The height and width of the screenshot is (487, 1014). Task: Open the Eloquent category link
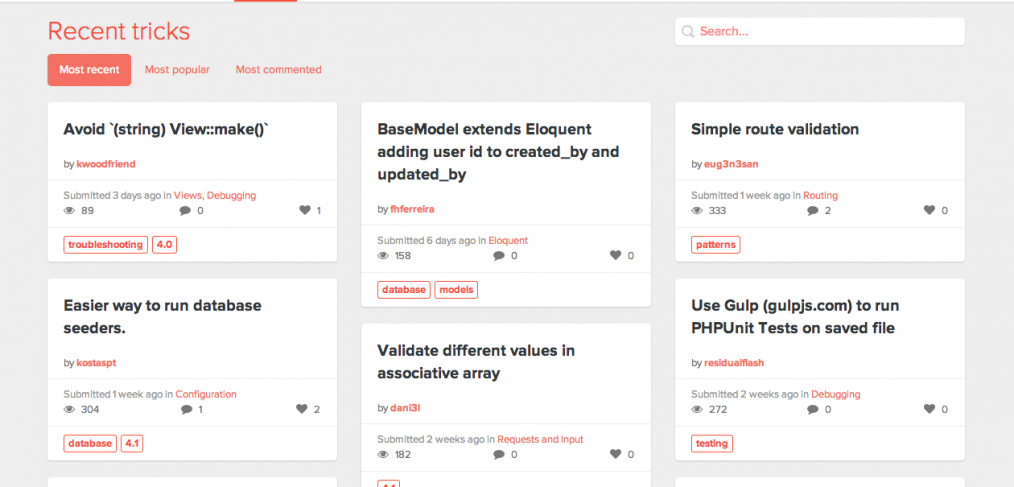[508, 241]
